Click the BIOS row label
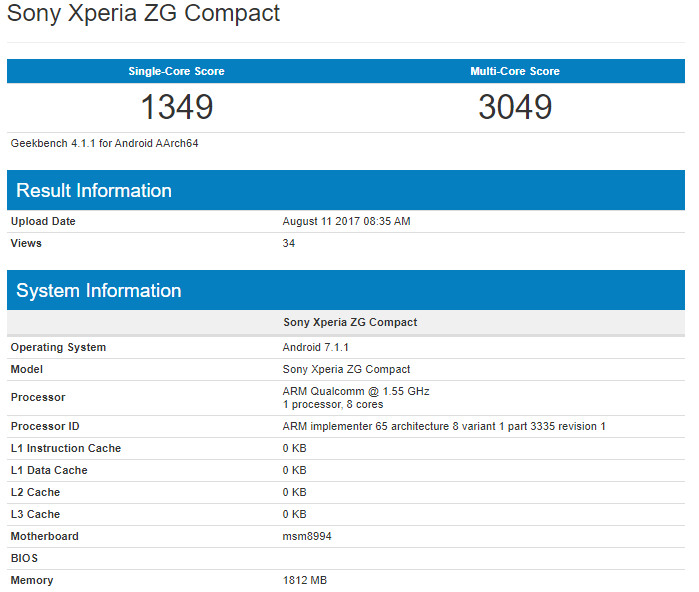699x592 pixels. [x=24, y=558]
